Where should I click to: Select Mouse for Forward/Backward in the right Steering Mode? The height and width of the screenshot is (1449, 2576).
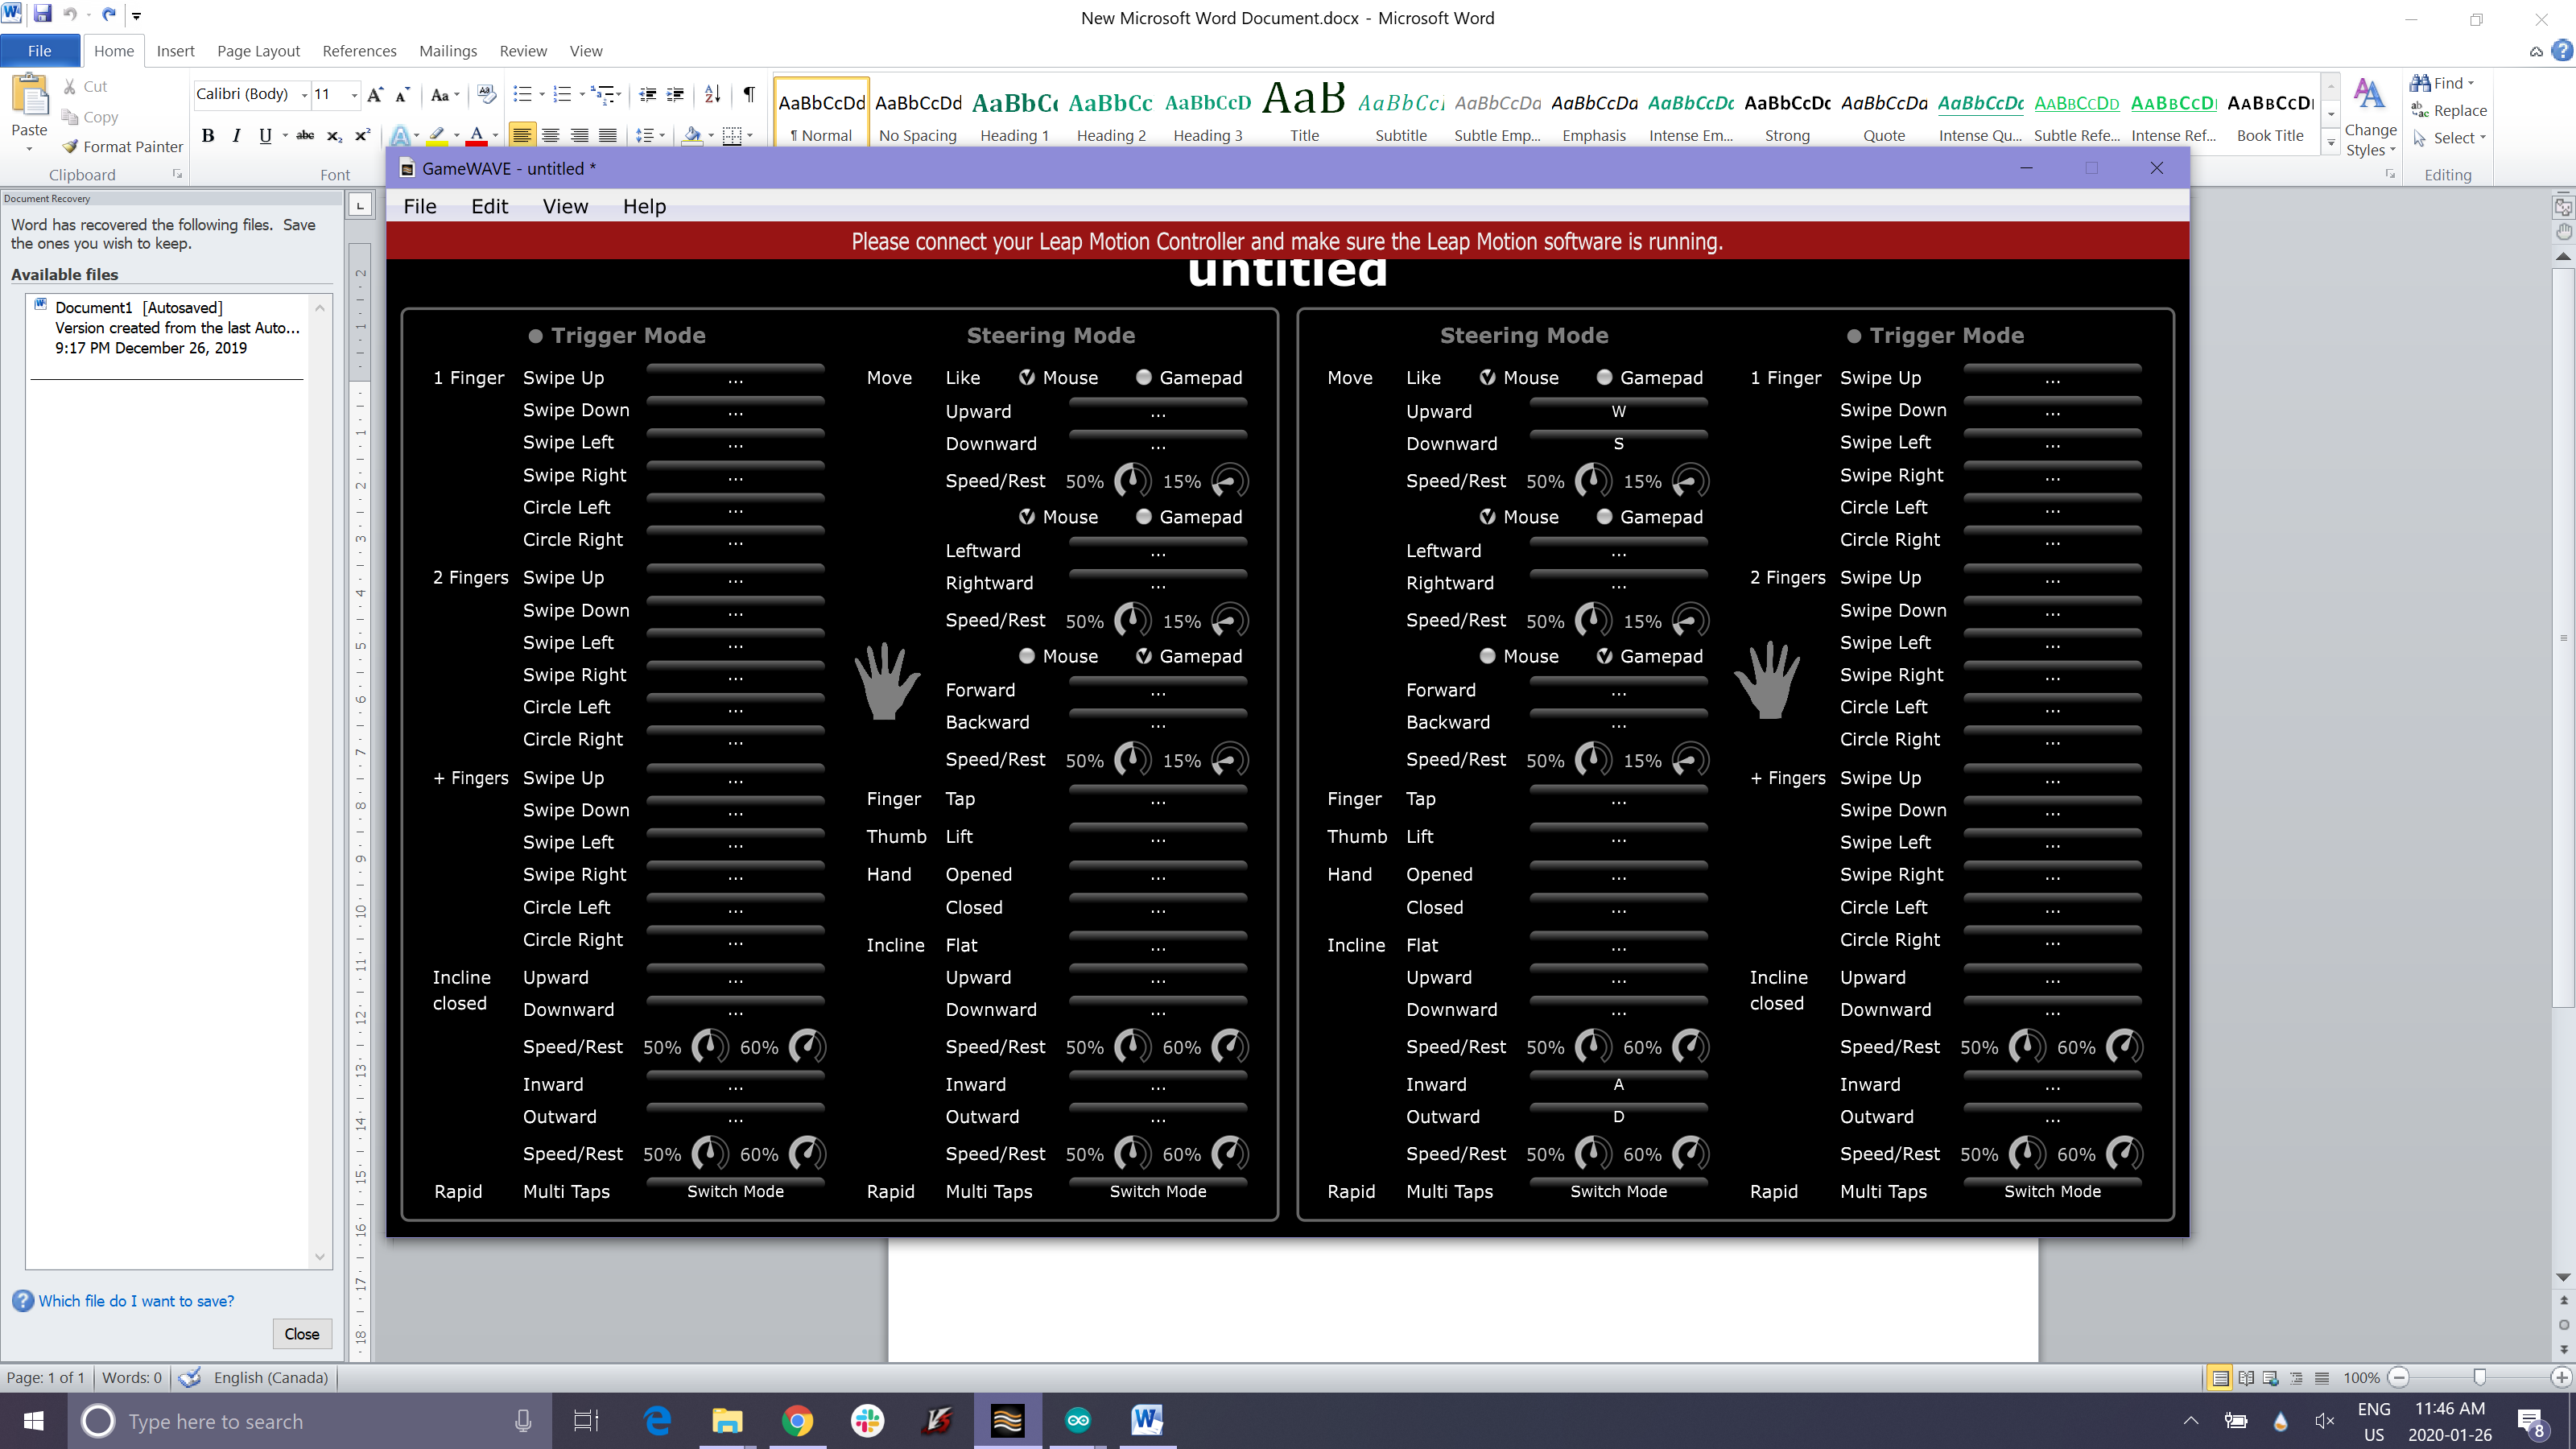tap(1487, 656)
